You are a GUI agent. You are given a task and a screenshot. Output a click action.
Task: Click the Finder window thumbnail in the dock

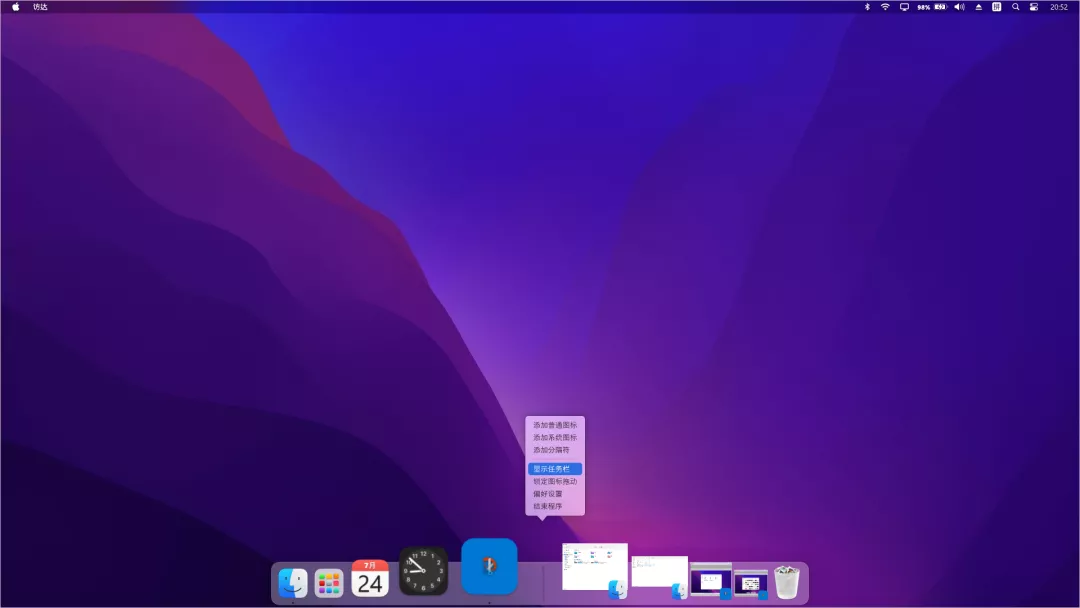pyautogui.click(x=593, y=567)
